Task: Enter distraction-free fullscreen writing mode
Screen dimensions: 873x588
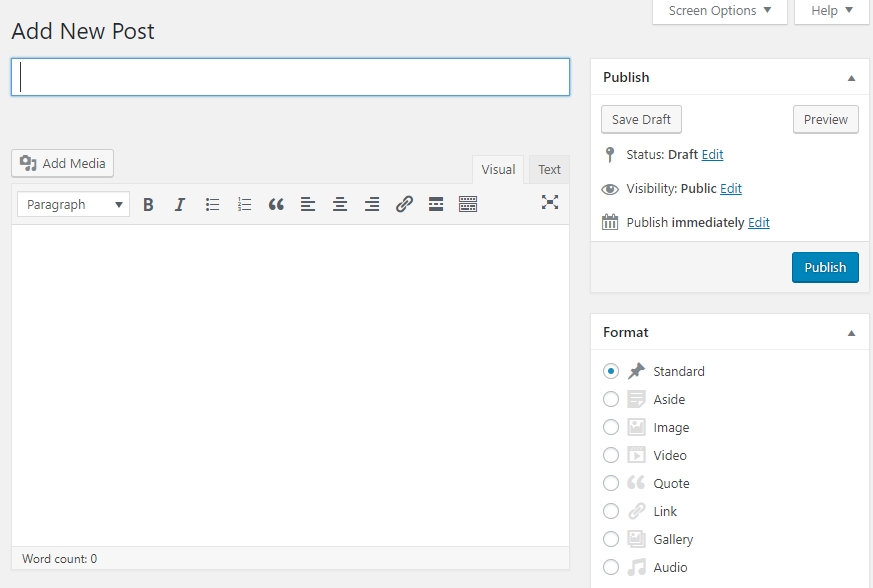Action: click(x=550, y=202)
